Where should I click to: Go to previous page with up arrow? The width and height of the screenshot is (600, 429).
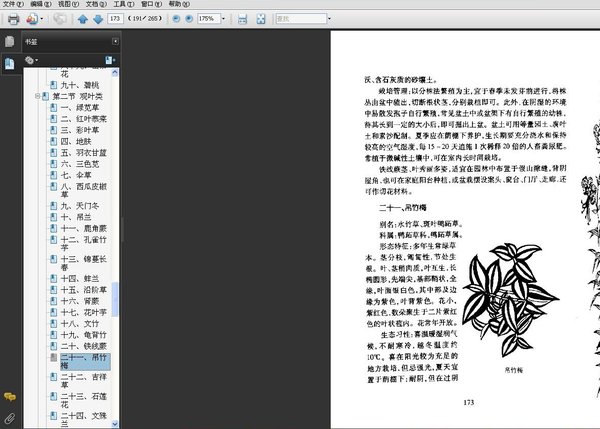(83, 19)
